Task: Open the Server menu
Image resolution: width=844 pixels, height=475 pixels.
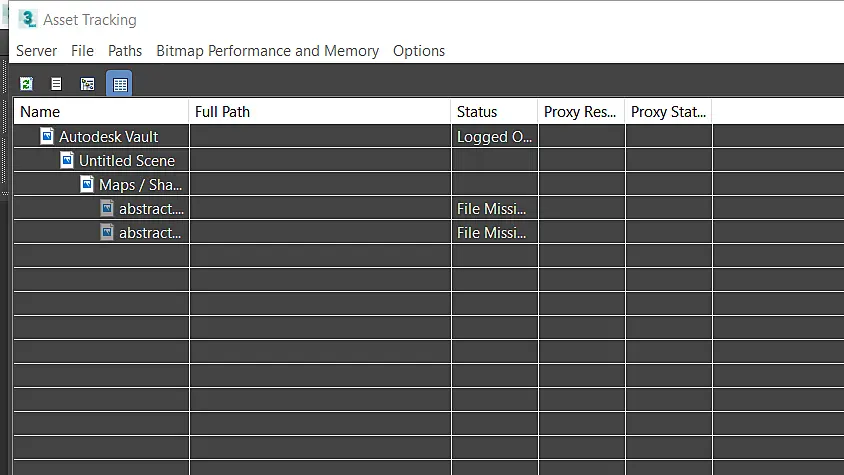Action: (37, 51)
